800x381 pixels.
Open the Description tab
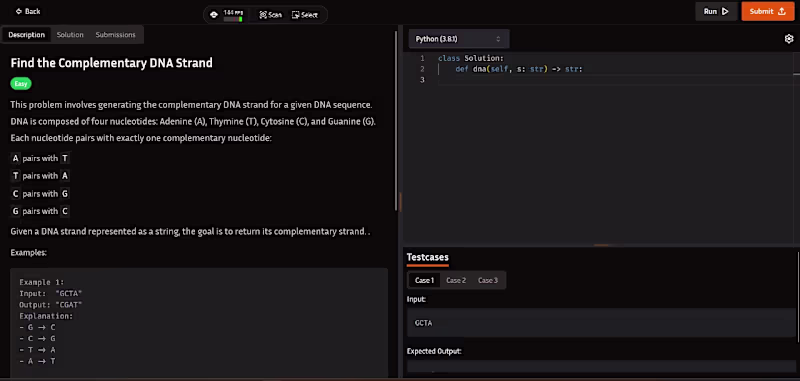click(x=27, y=35)
